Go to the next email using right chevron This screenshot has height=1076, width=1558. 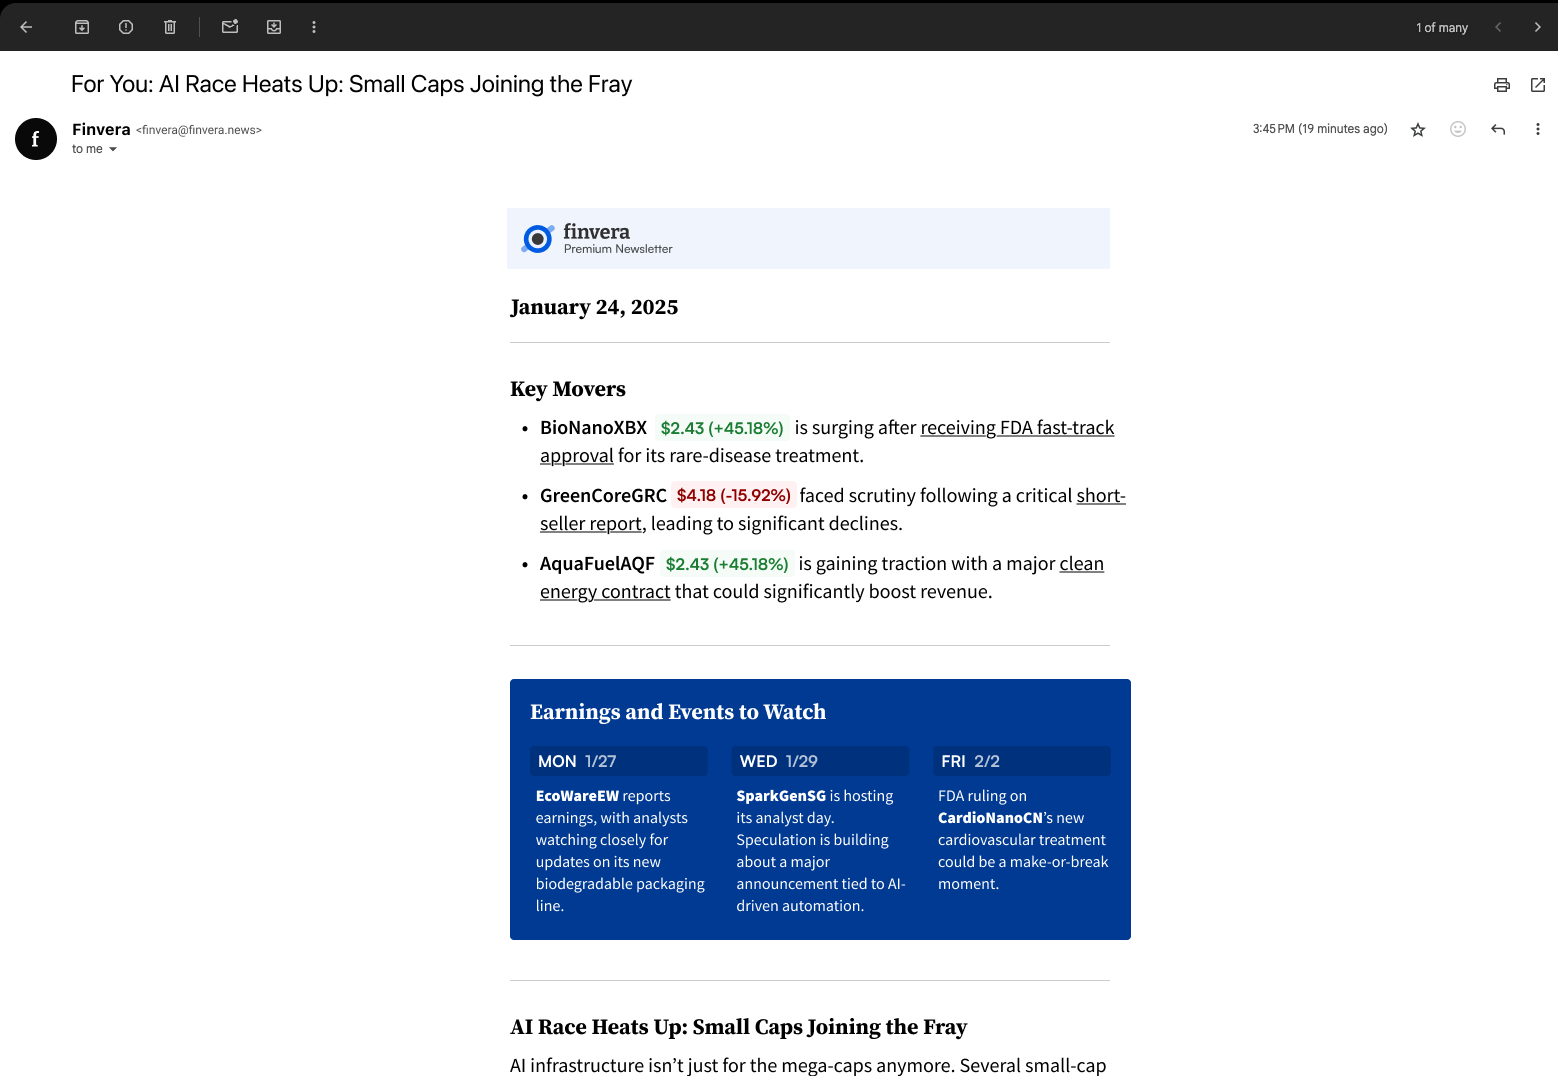(1537, 27)
